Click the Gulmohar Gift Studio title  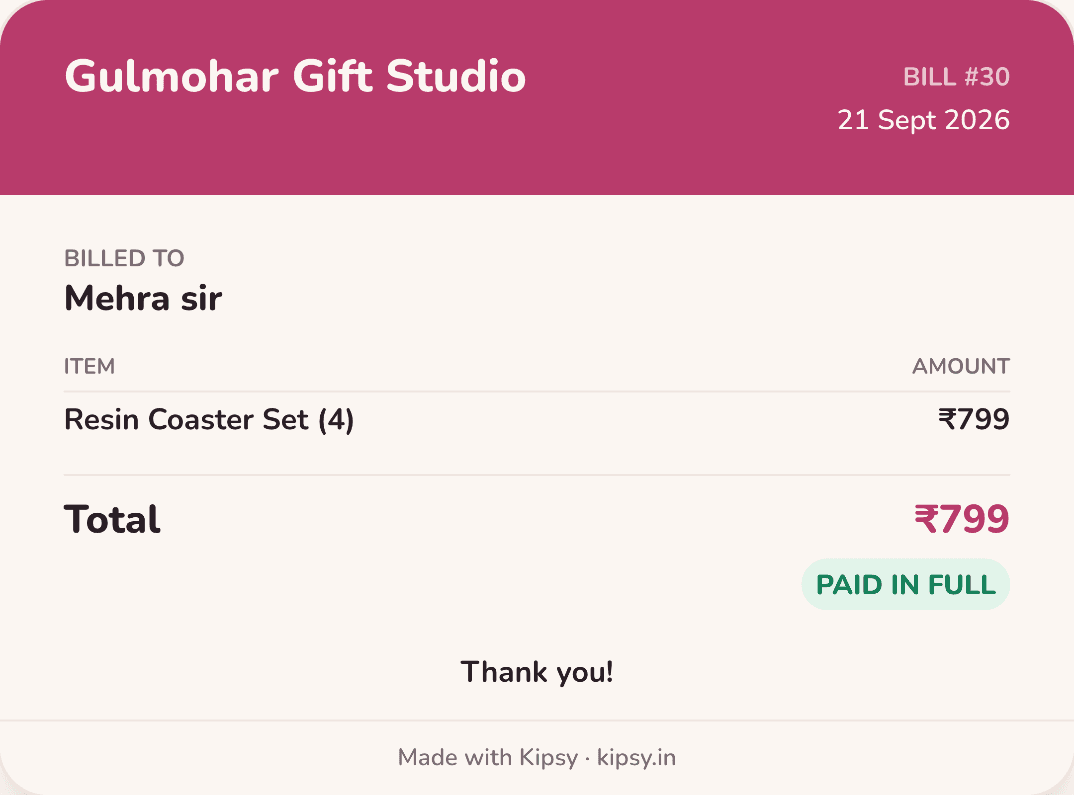[295, 76]
